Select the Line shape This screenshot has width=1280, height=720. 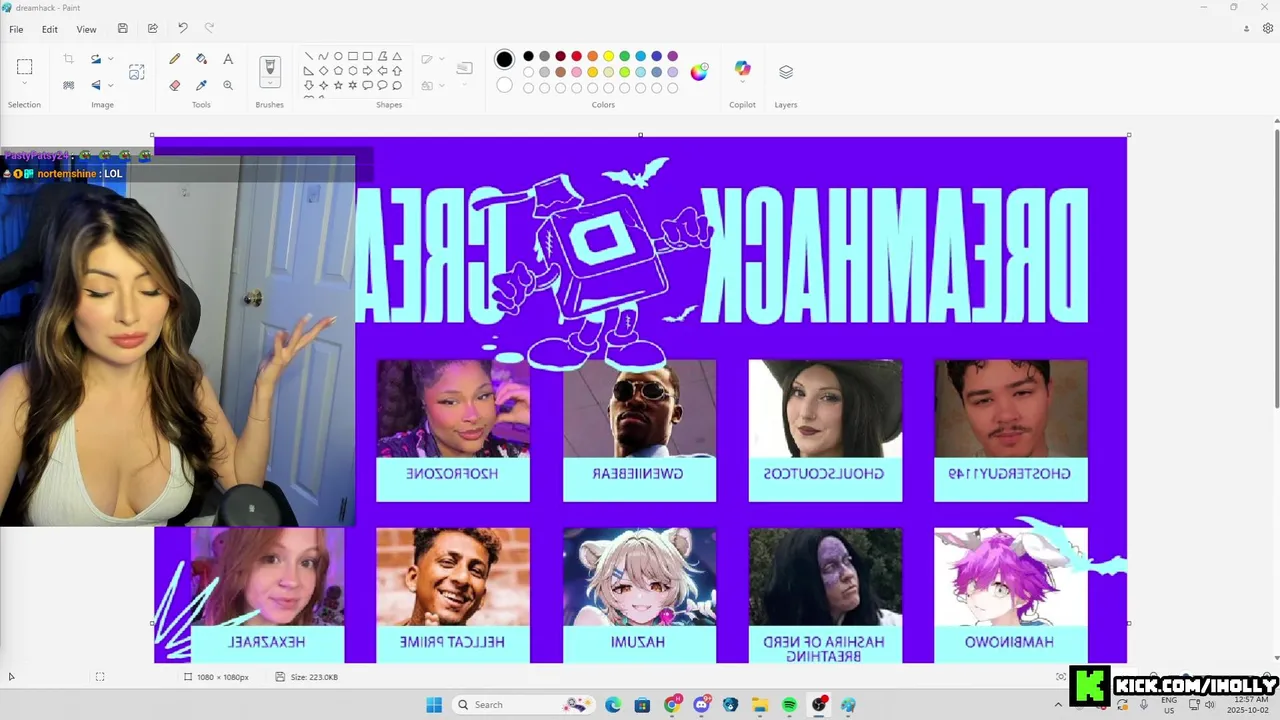coord(308,56)
